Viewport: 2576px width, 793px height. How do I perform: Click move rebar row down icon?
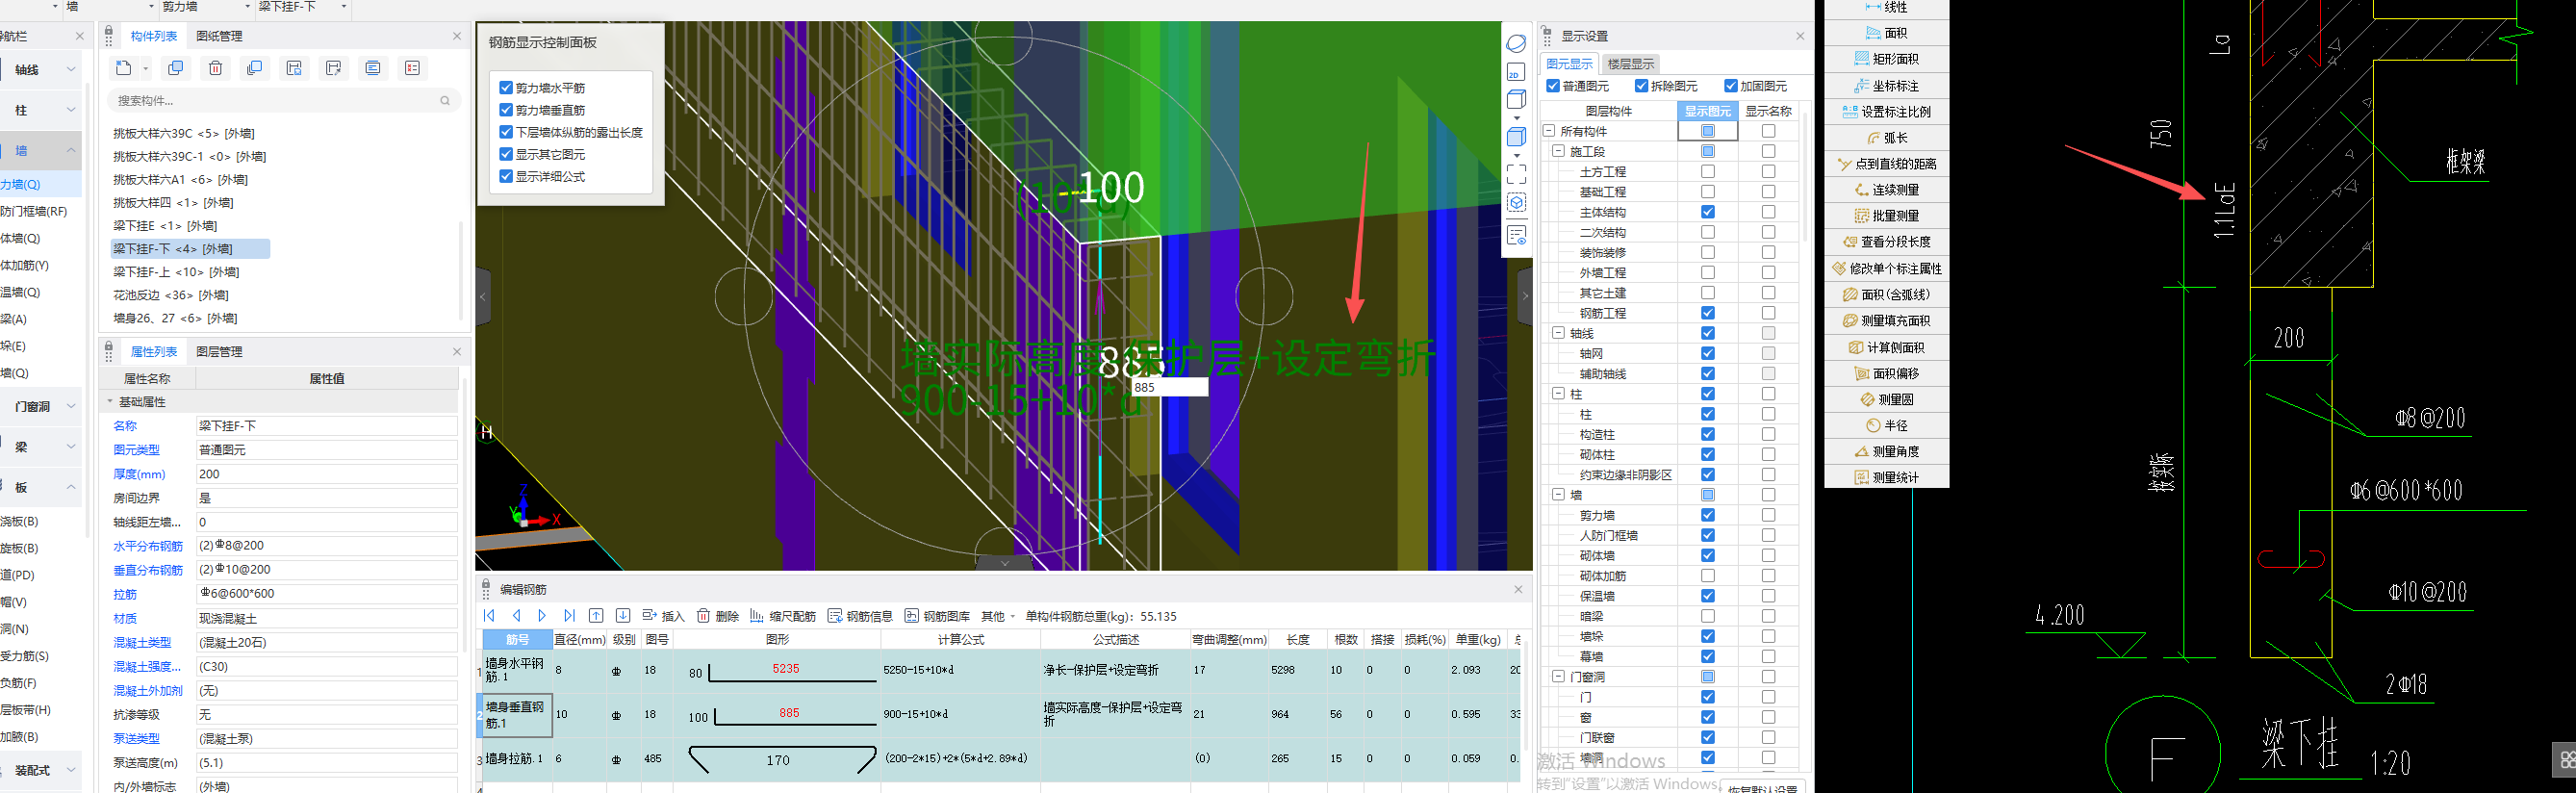623,616
